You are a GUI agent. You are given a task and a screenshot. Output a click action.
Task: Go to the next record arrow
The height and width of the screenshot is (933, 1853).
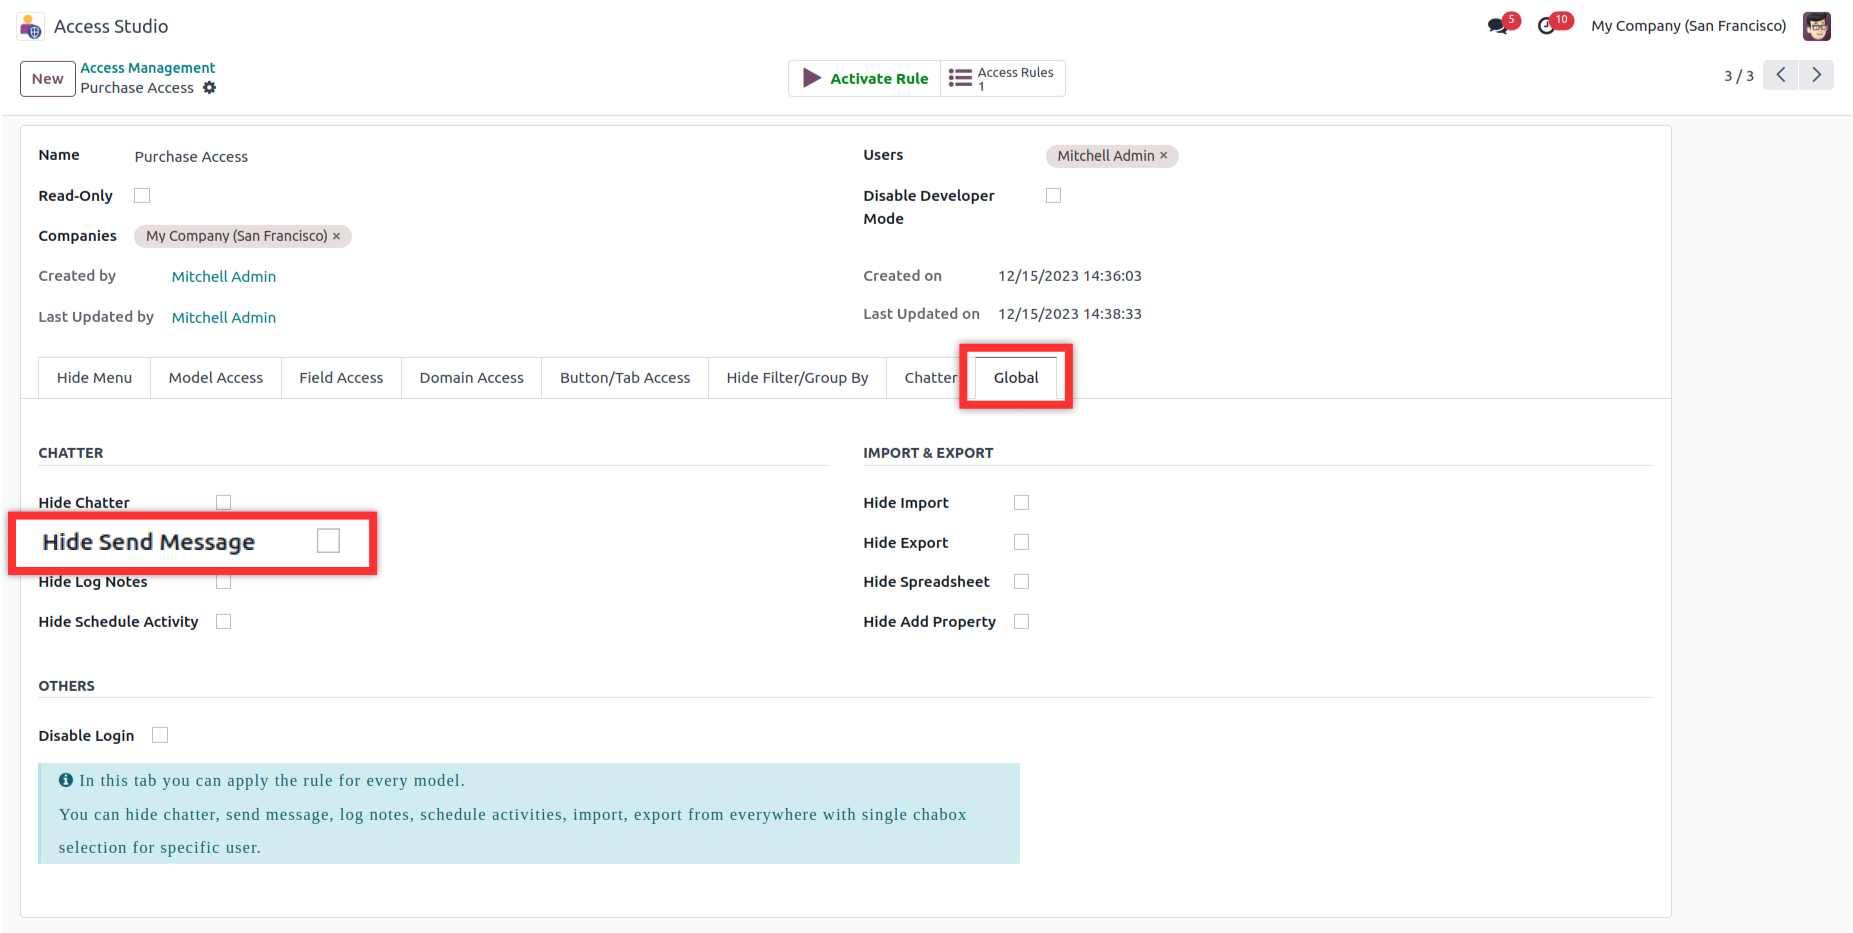point(1816,75)
